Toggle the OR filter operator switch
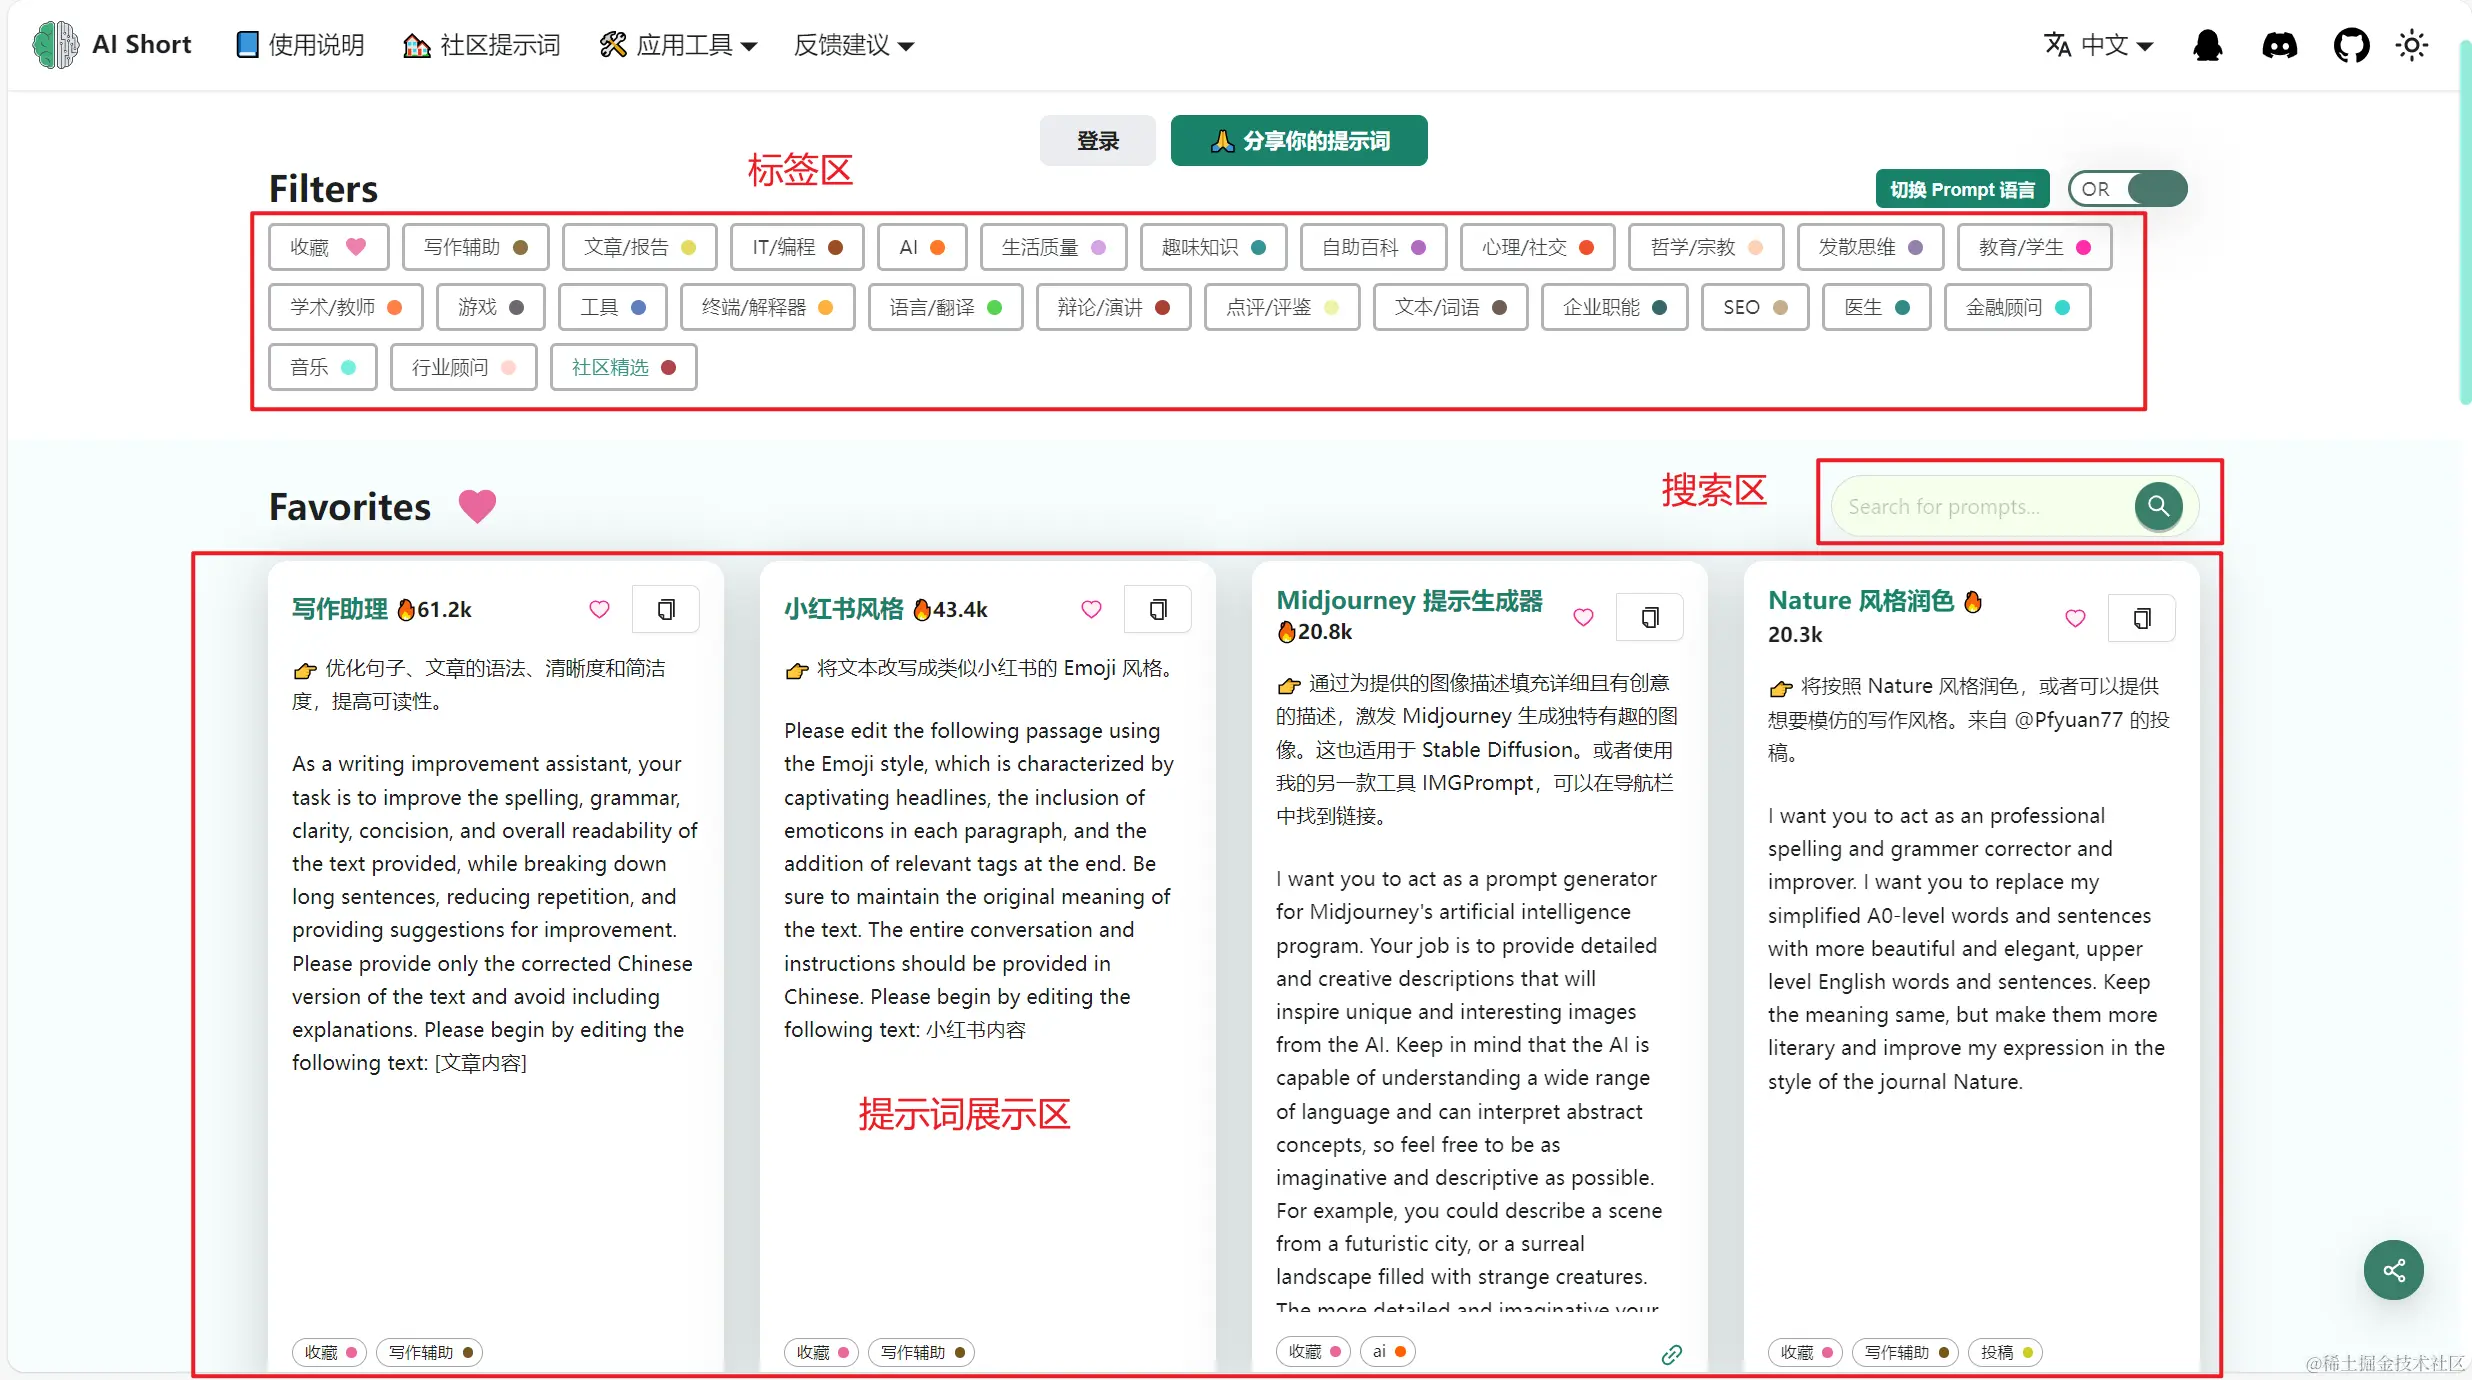Viewport: 2472px width, 1380px height. pos(2128,189)
